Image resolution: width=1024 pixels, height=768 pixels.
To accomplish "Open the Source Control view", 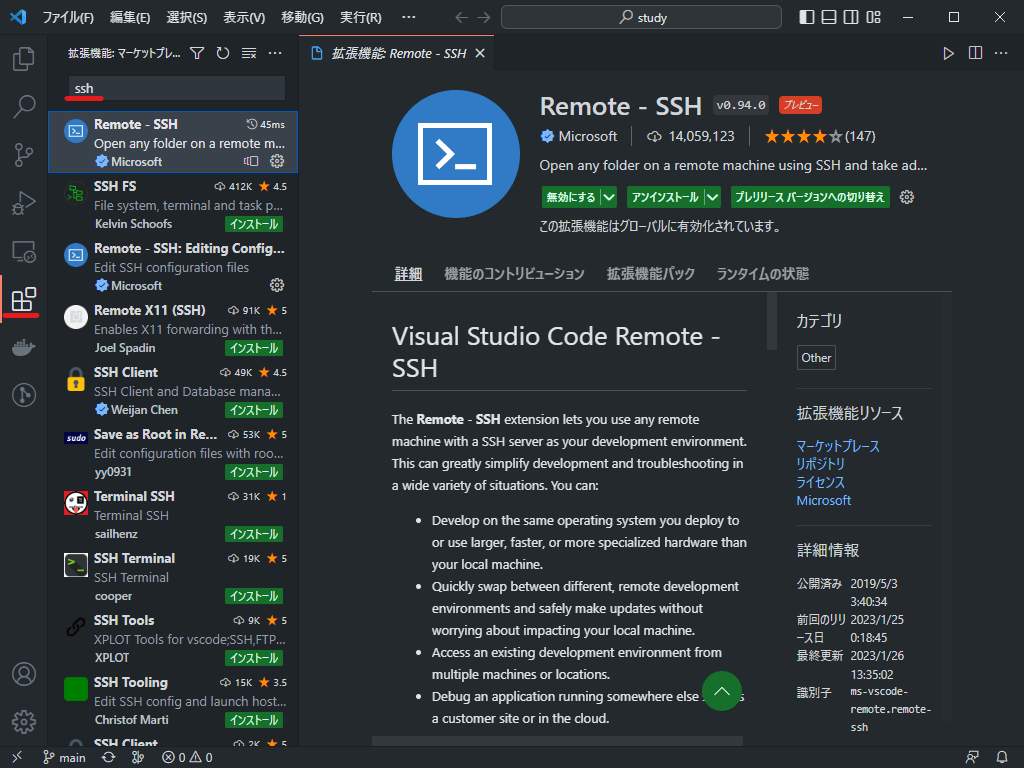I will (24, 154).
